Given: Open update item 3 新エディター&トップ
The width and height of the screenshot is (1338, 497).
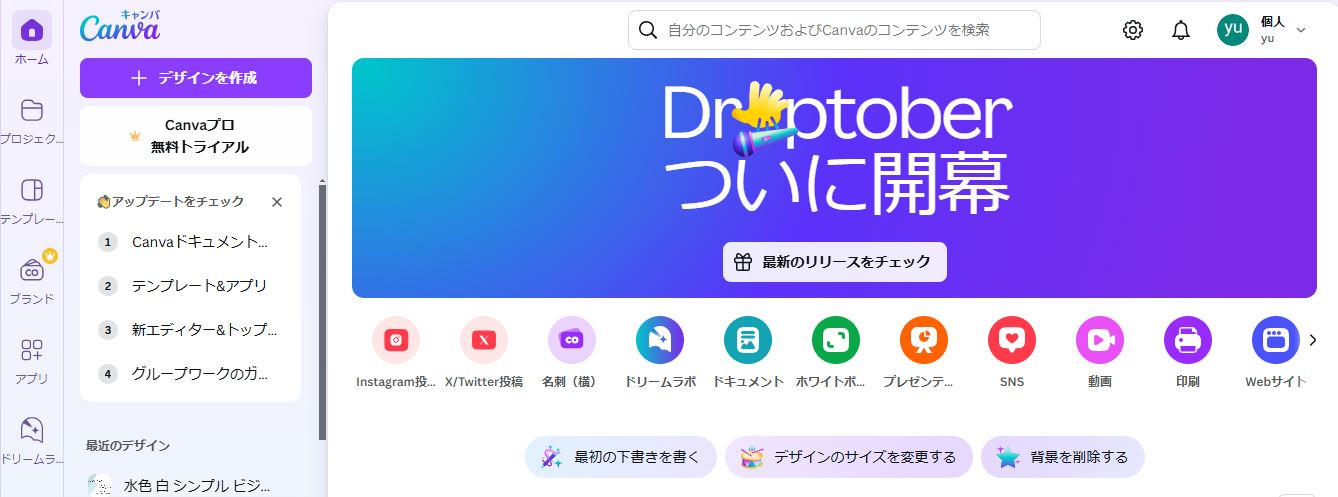Looking at the screenshot, I should coord(190,330).
